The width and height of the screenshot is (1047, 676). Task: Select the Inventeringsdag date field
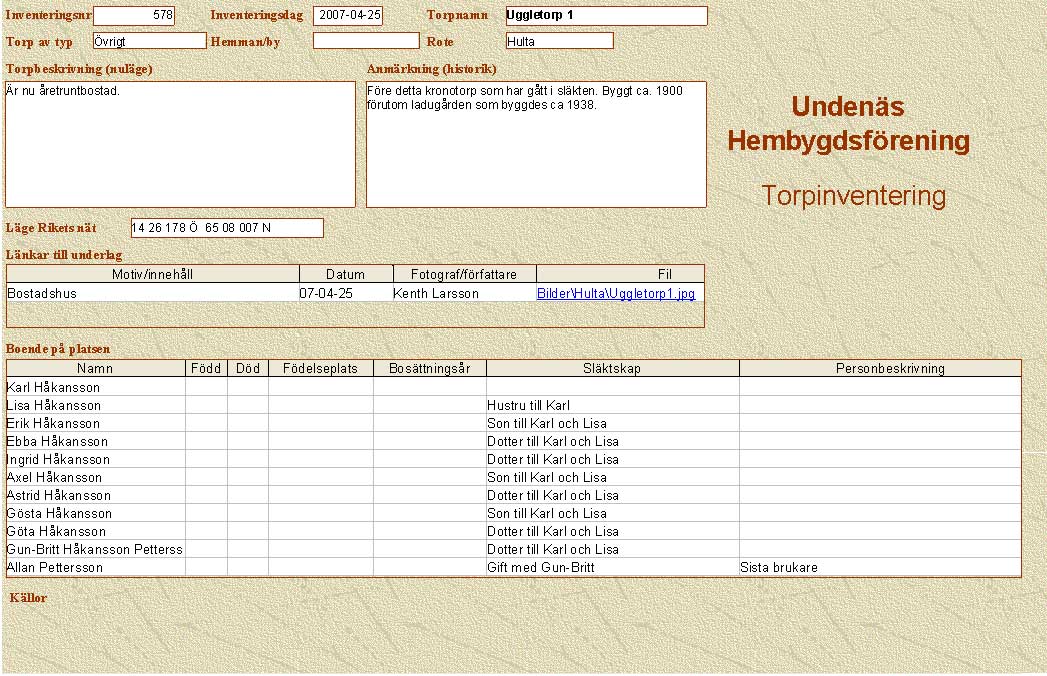coord(347,16)
